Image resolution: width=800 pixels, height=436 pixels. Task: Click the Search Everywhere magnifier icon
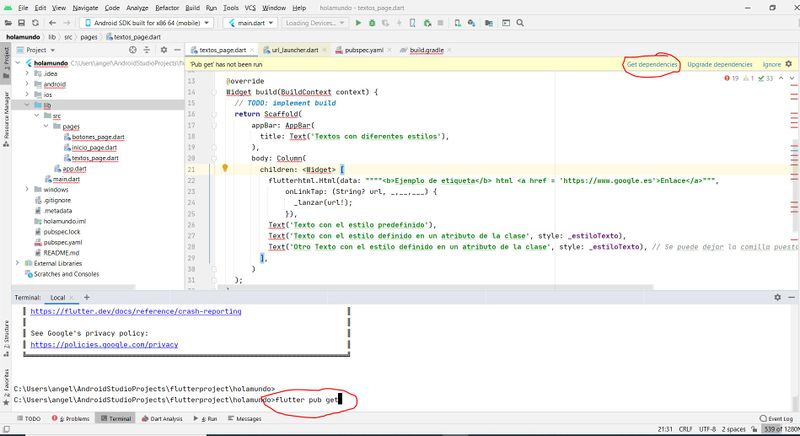tap(520, 23)
